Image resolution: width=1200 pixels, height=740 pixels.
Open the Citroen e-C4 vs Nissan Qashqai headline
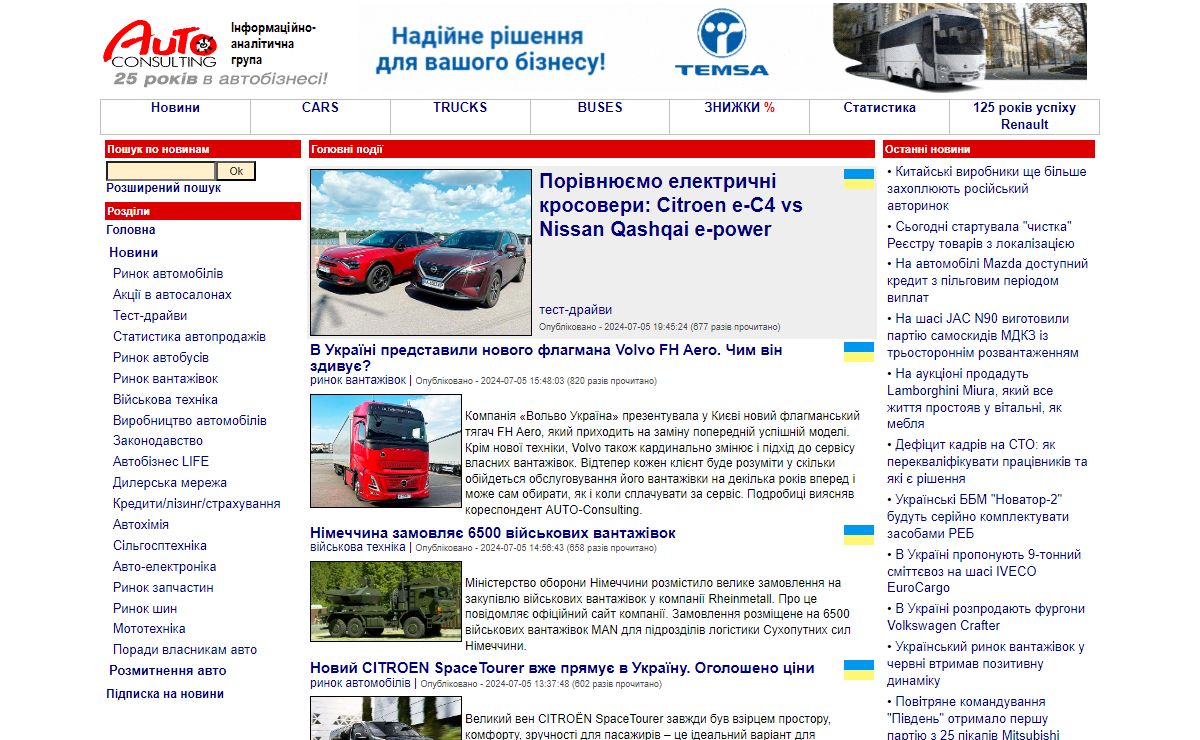[671, 205]
